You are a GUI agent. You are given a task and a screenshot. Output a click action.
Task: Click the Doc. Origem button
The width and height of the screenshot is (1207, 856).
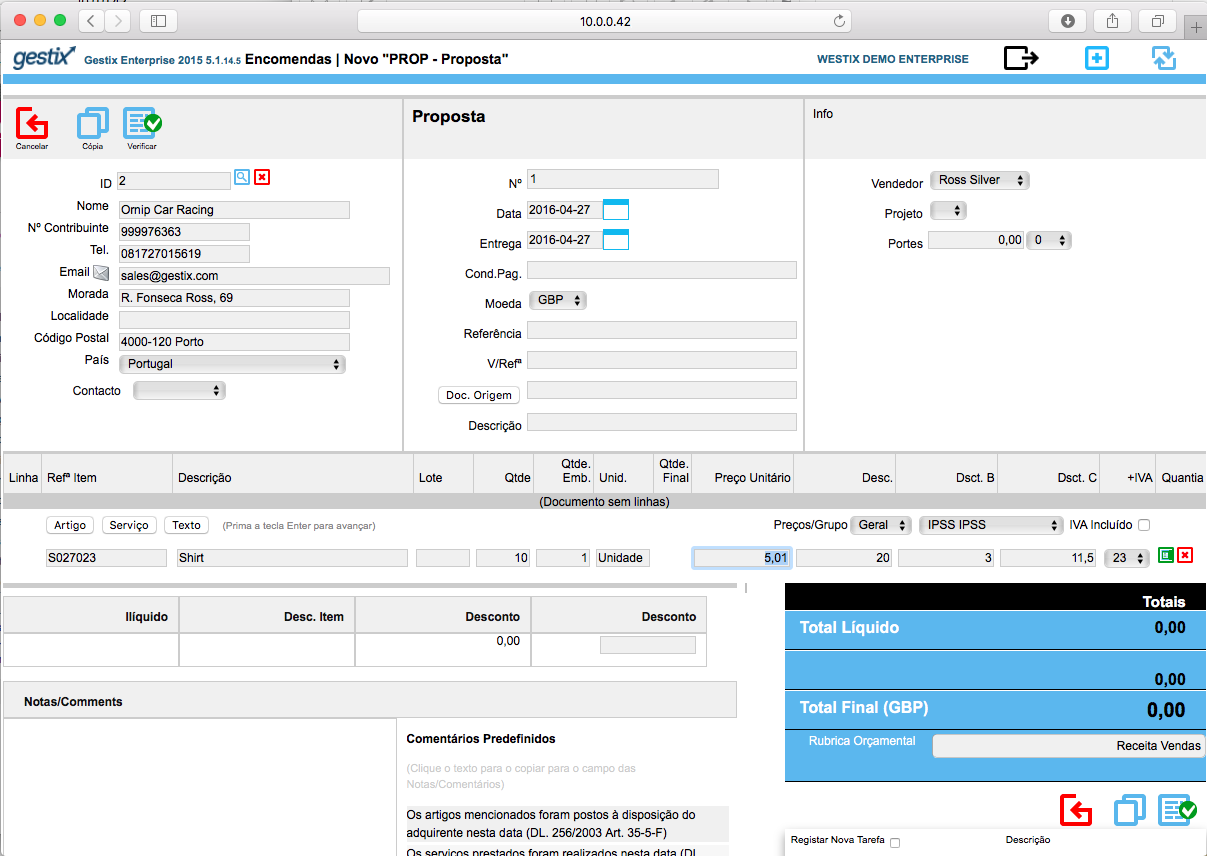click(x=479, y=395)
